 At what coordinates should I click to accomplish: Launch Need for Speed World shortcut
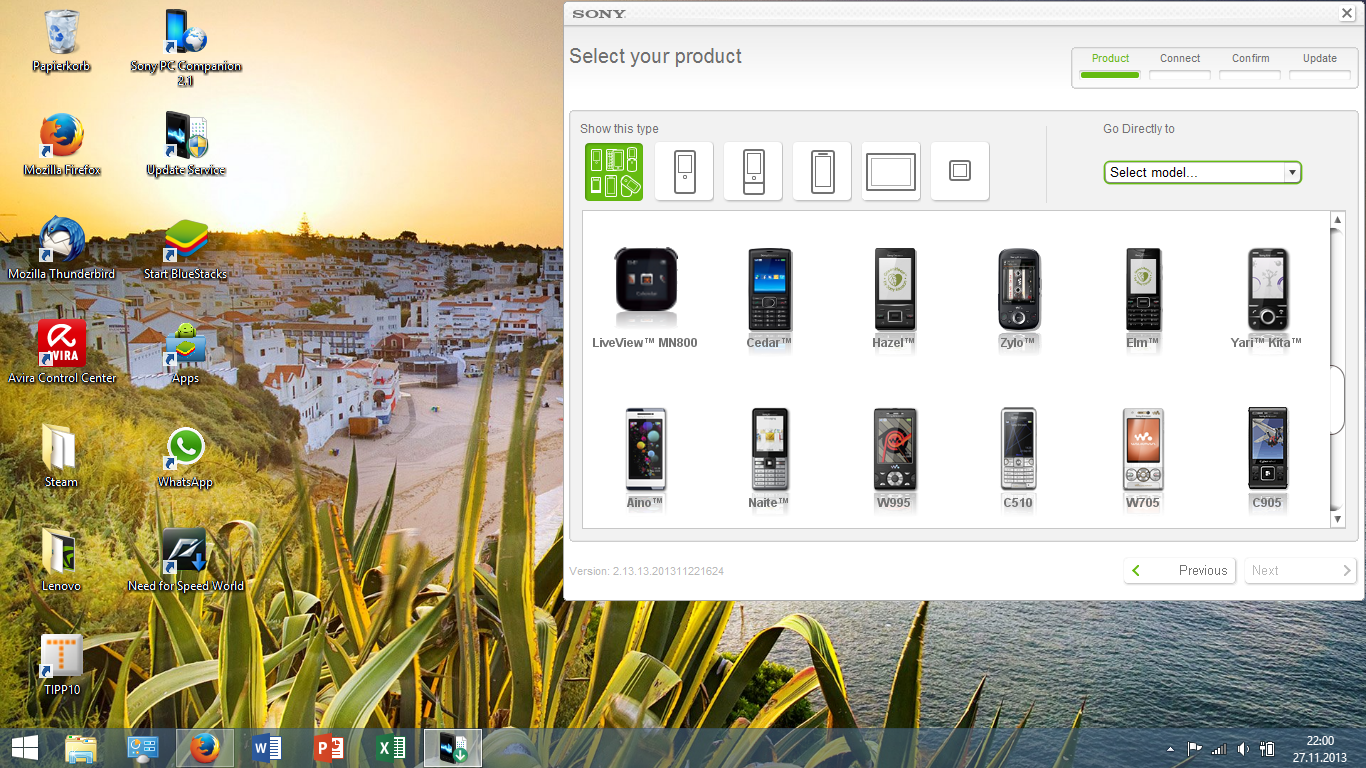186,561
